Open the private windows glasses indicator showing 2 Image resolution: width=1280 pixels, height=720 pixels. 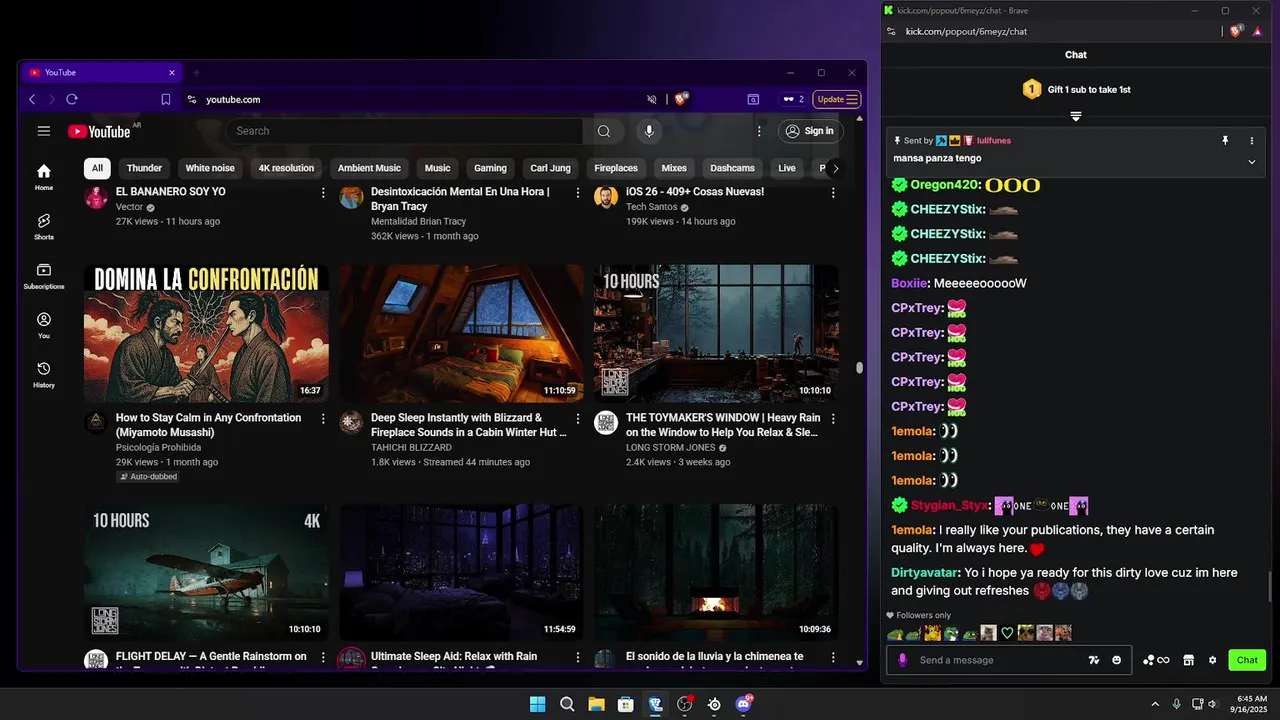pyautogui.click(x=793, y=99)
